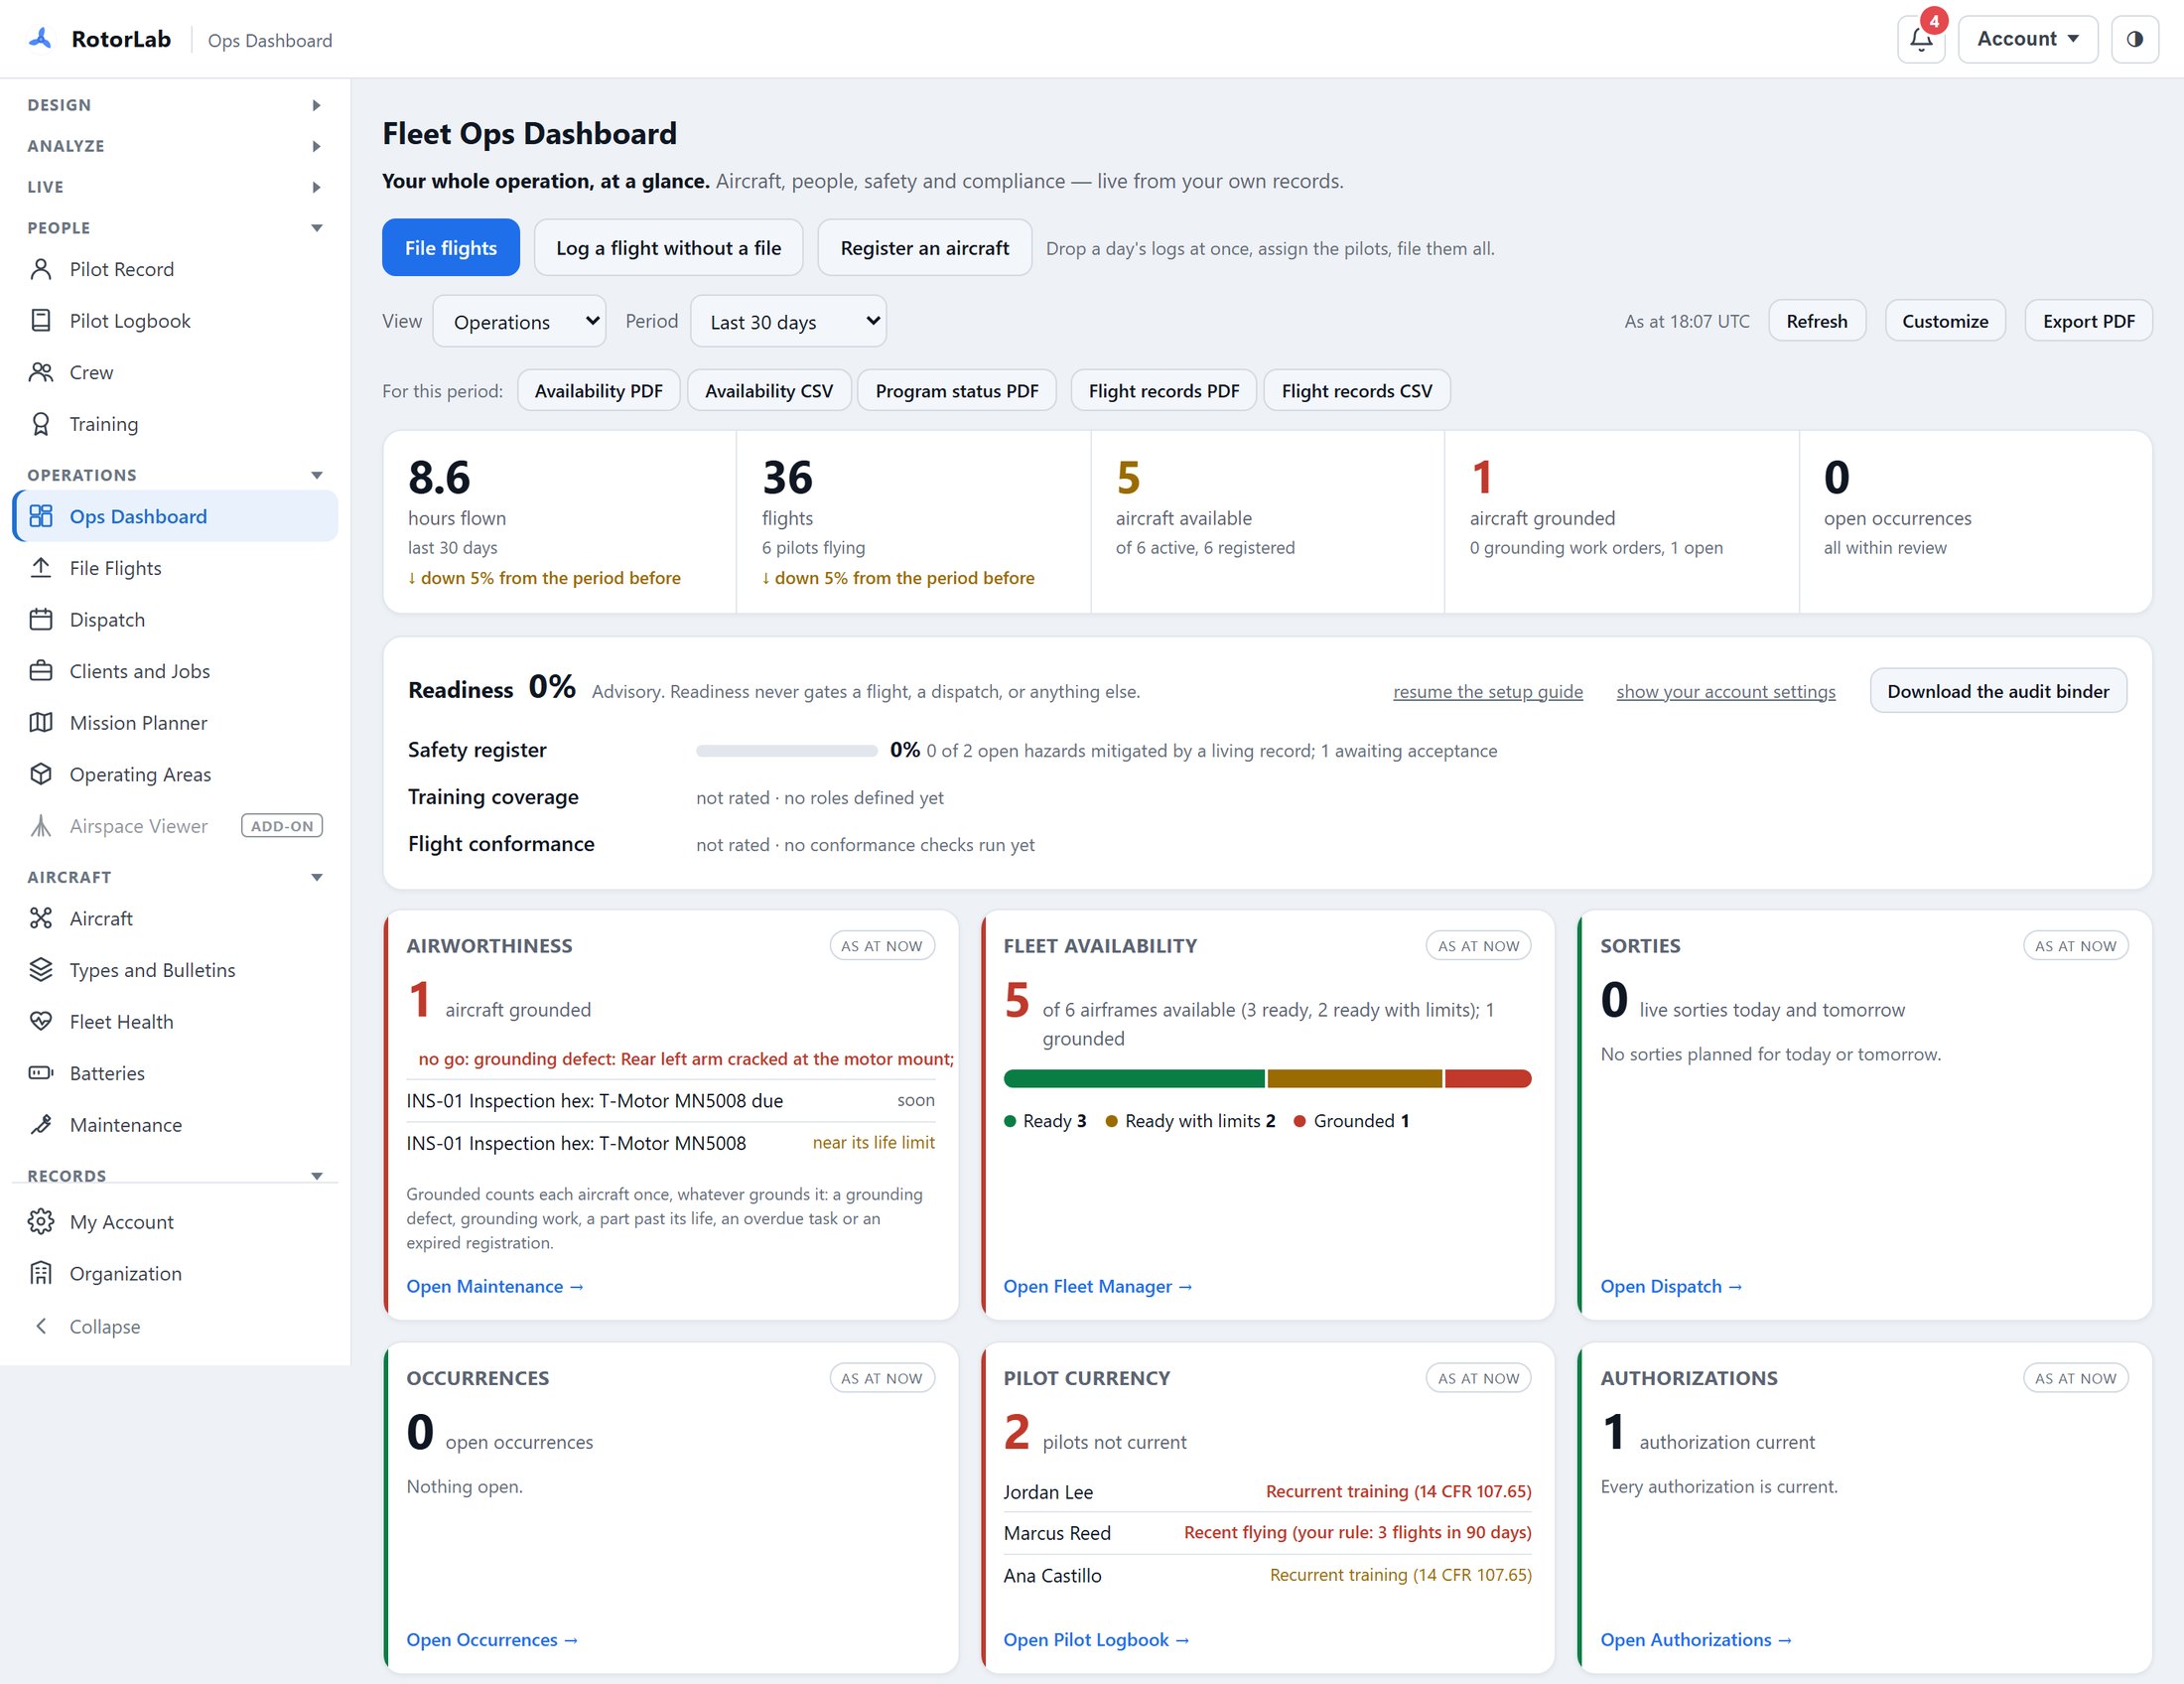Click the Fleet Health heart icon

coord(41,1022)
